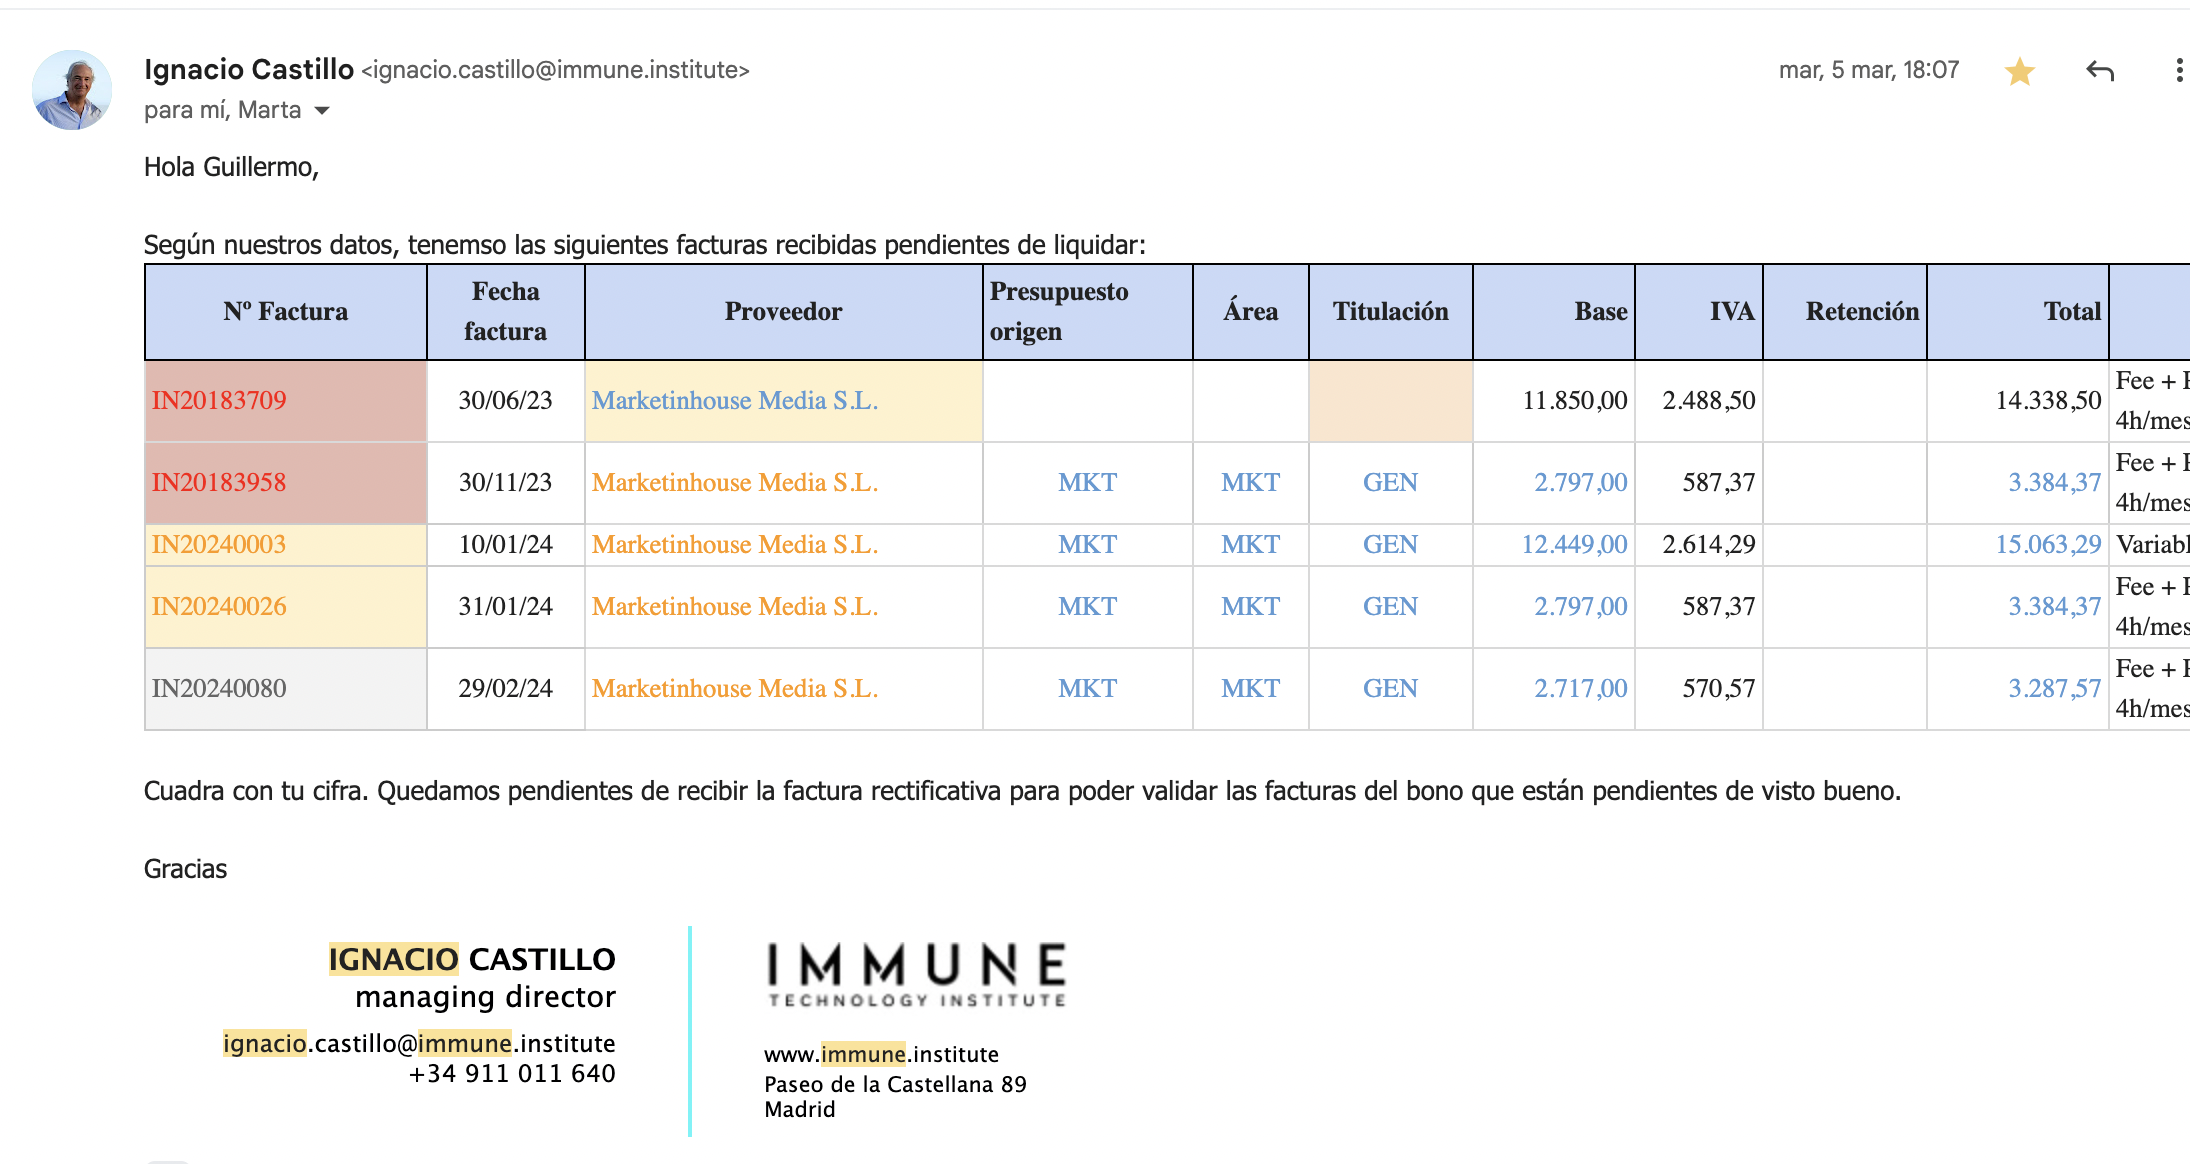Click the Proveedor column header

[783, 311]
